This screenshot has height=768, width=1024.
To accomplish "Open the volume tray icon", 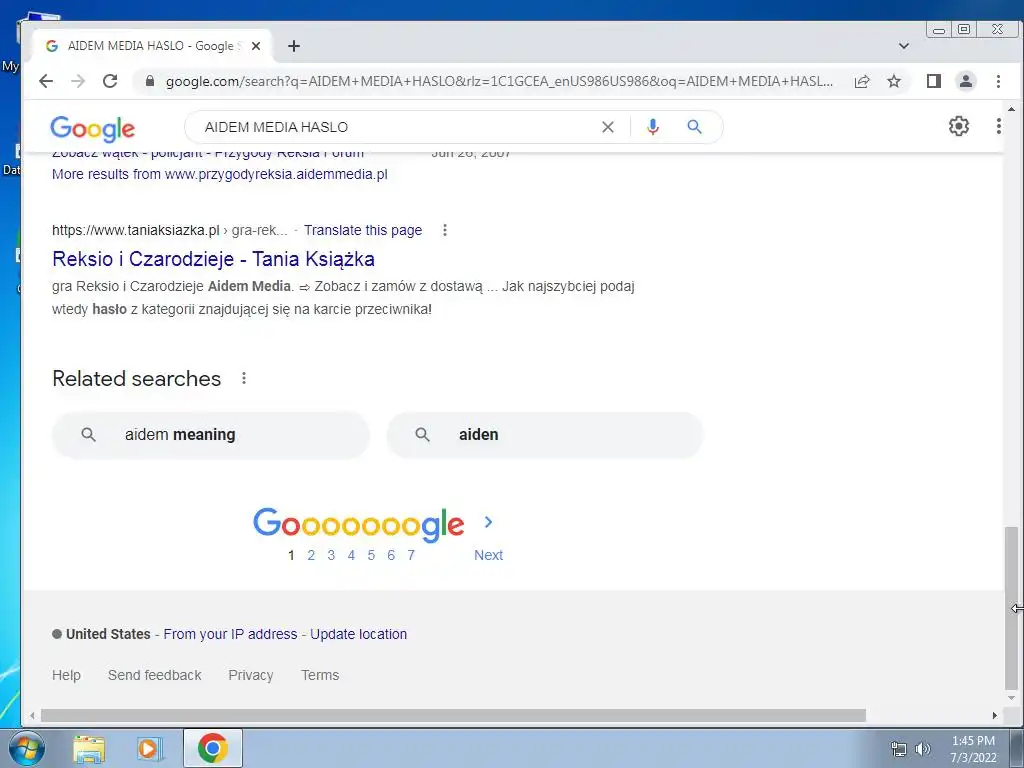I will [x=923, y=749].
